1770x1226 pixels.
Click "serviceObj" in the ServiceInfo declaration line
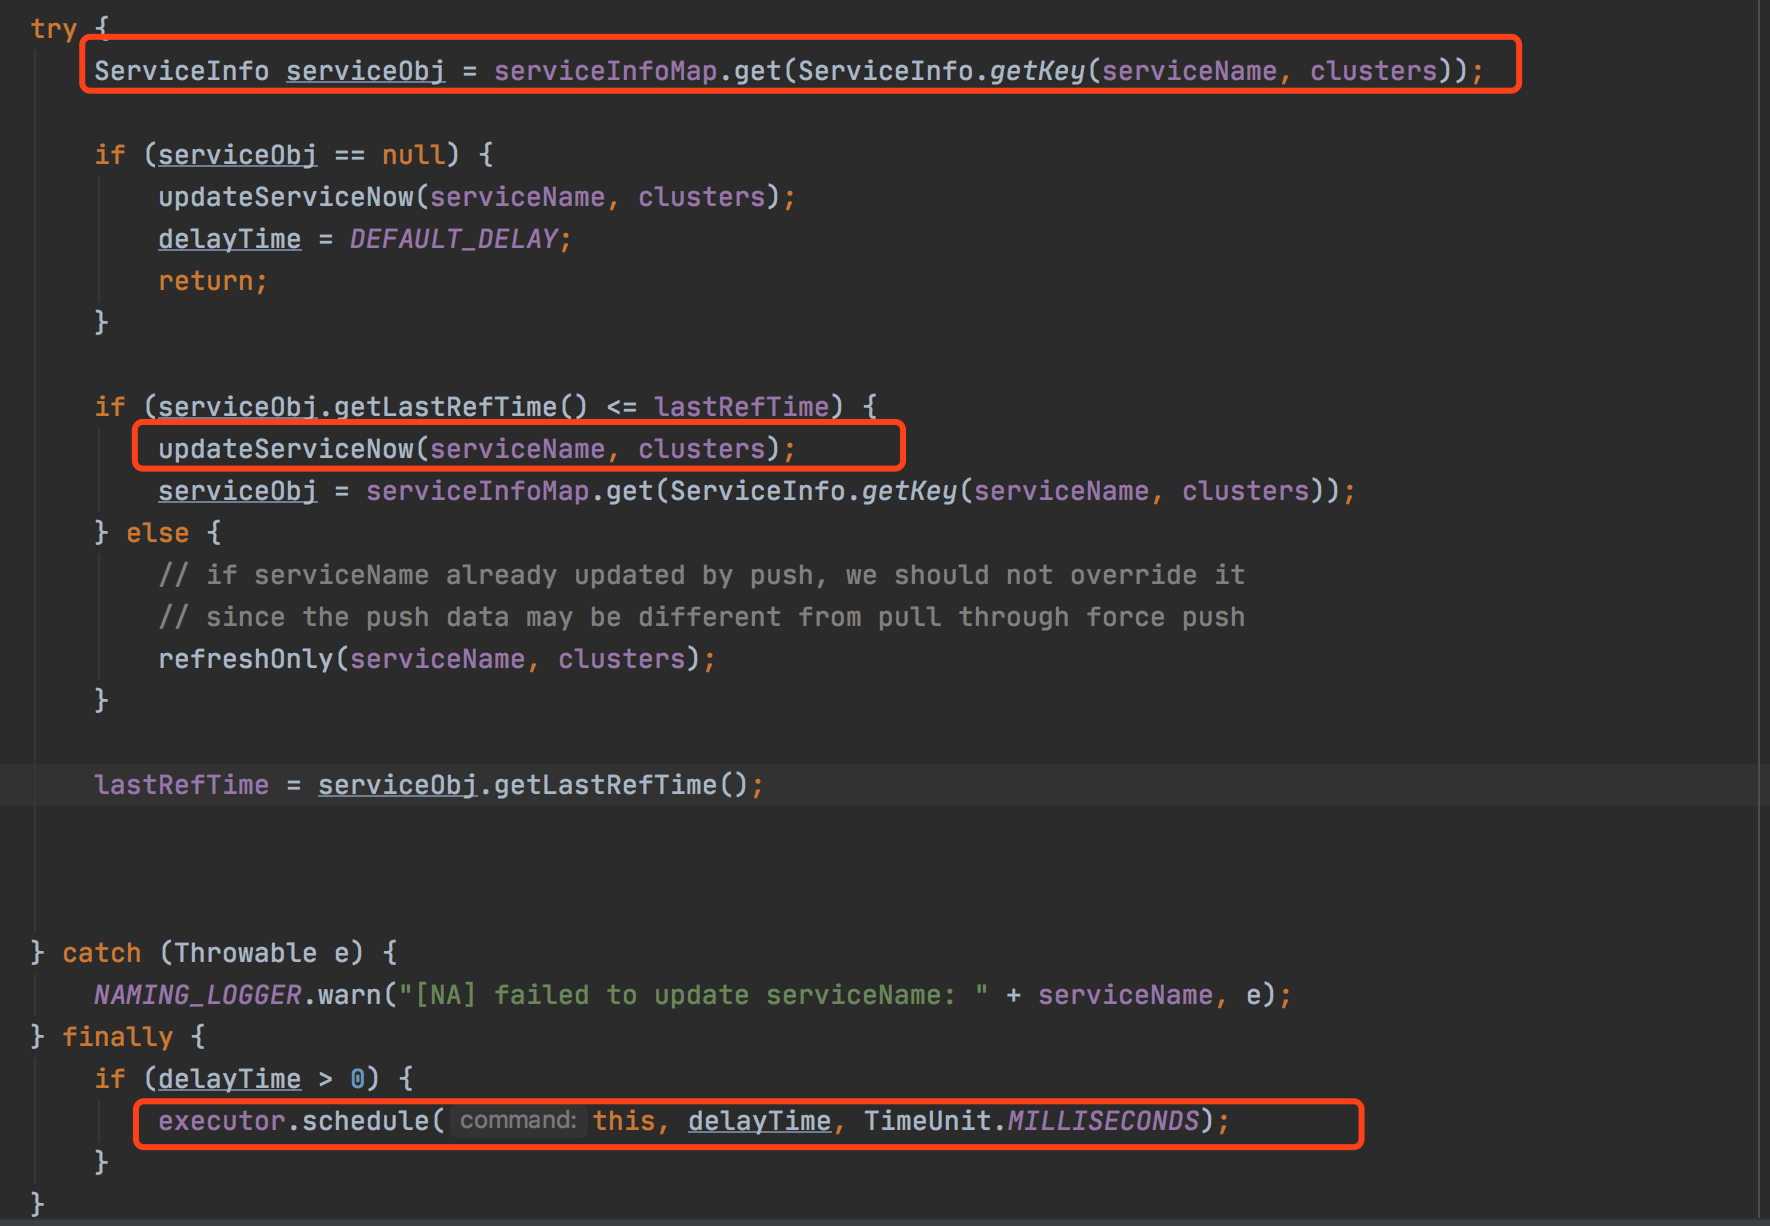pyautogui.click(x=365, y=71)
